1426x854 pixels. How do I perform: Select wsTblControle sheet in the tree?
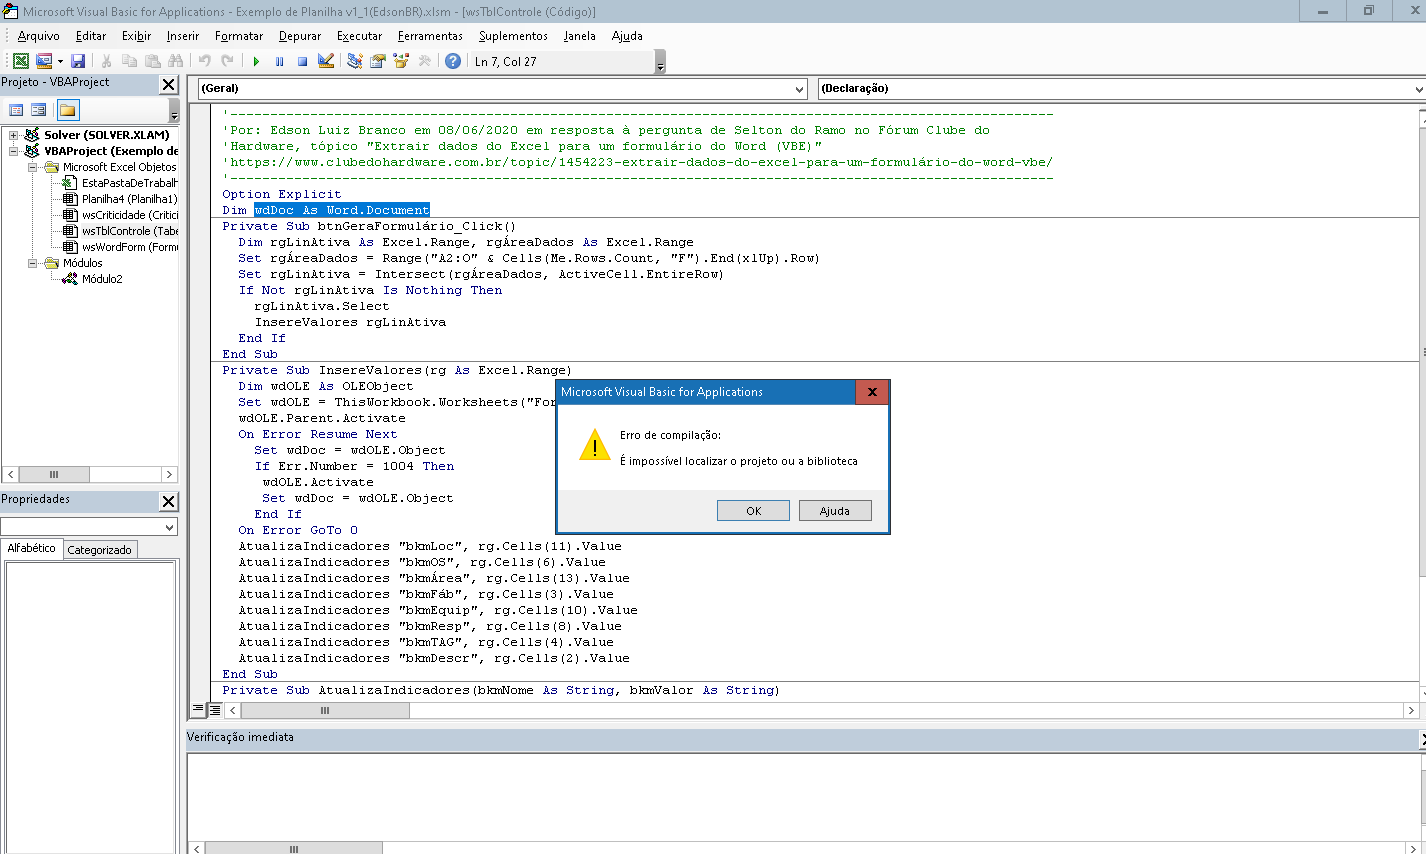click(x=129, y=231)
